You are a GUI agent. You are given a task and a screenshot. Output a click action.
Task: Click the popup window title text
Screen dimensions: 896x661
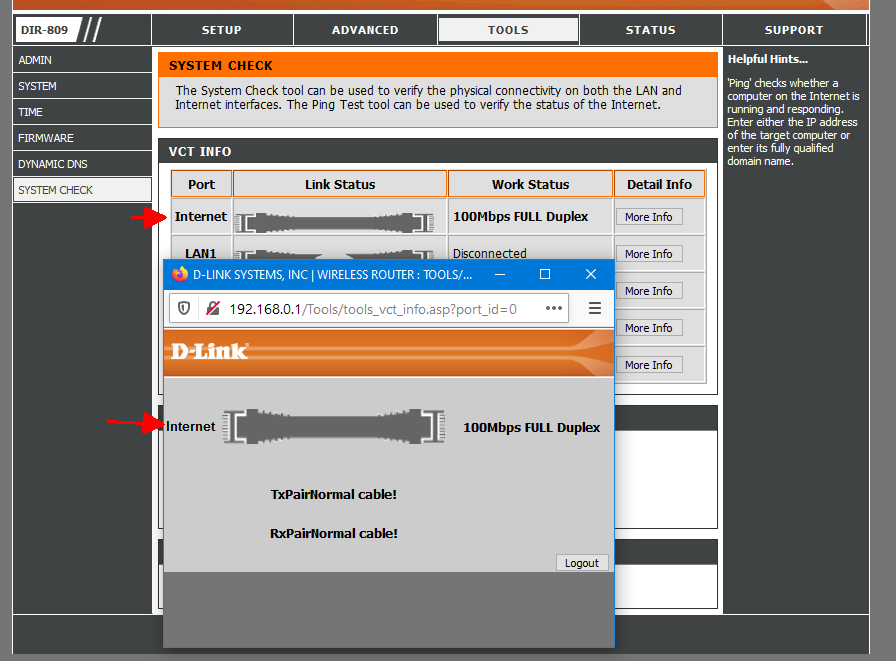[333, 274]
